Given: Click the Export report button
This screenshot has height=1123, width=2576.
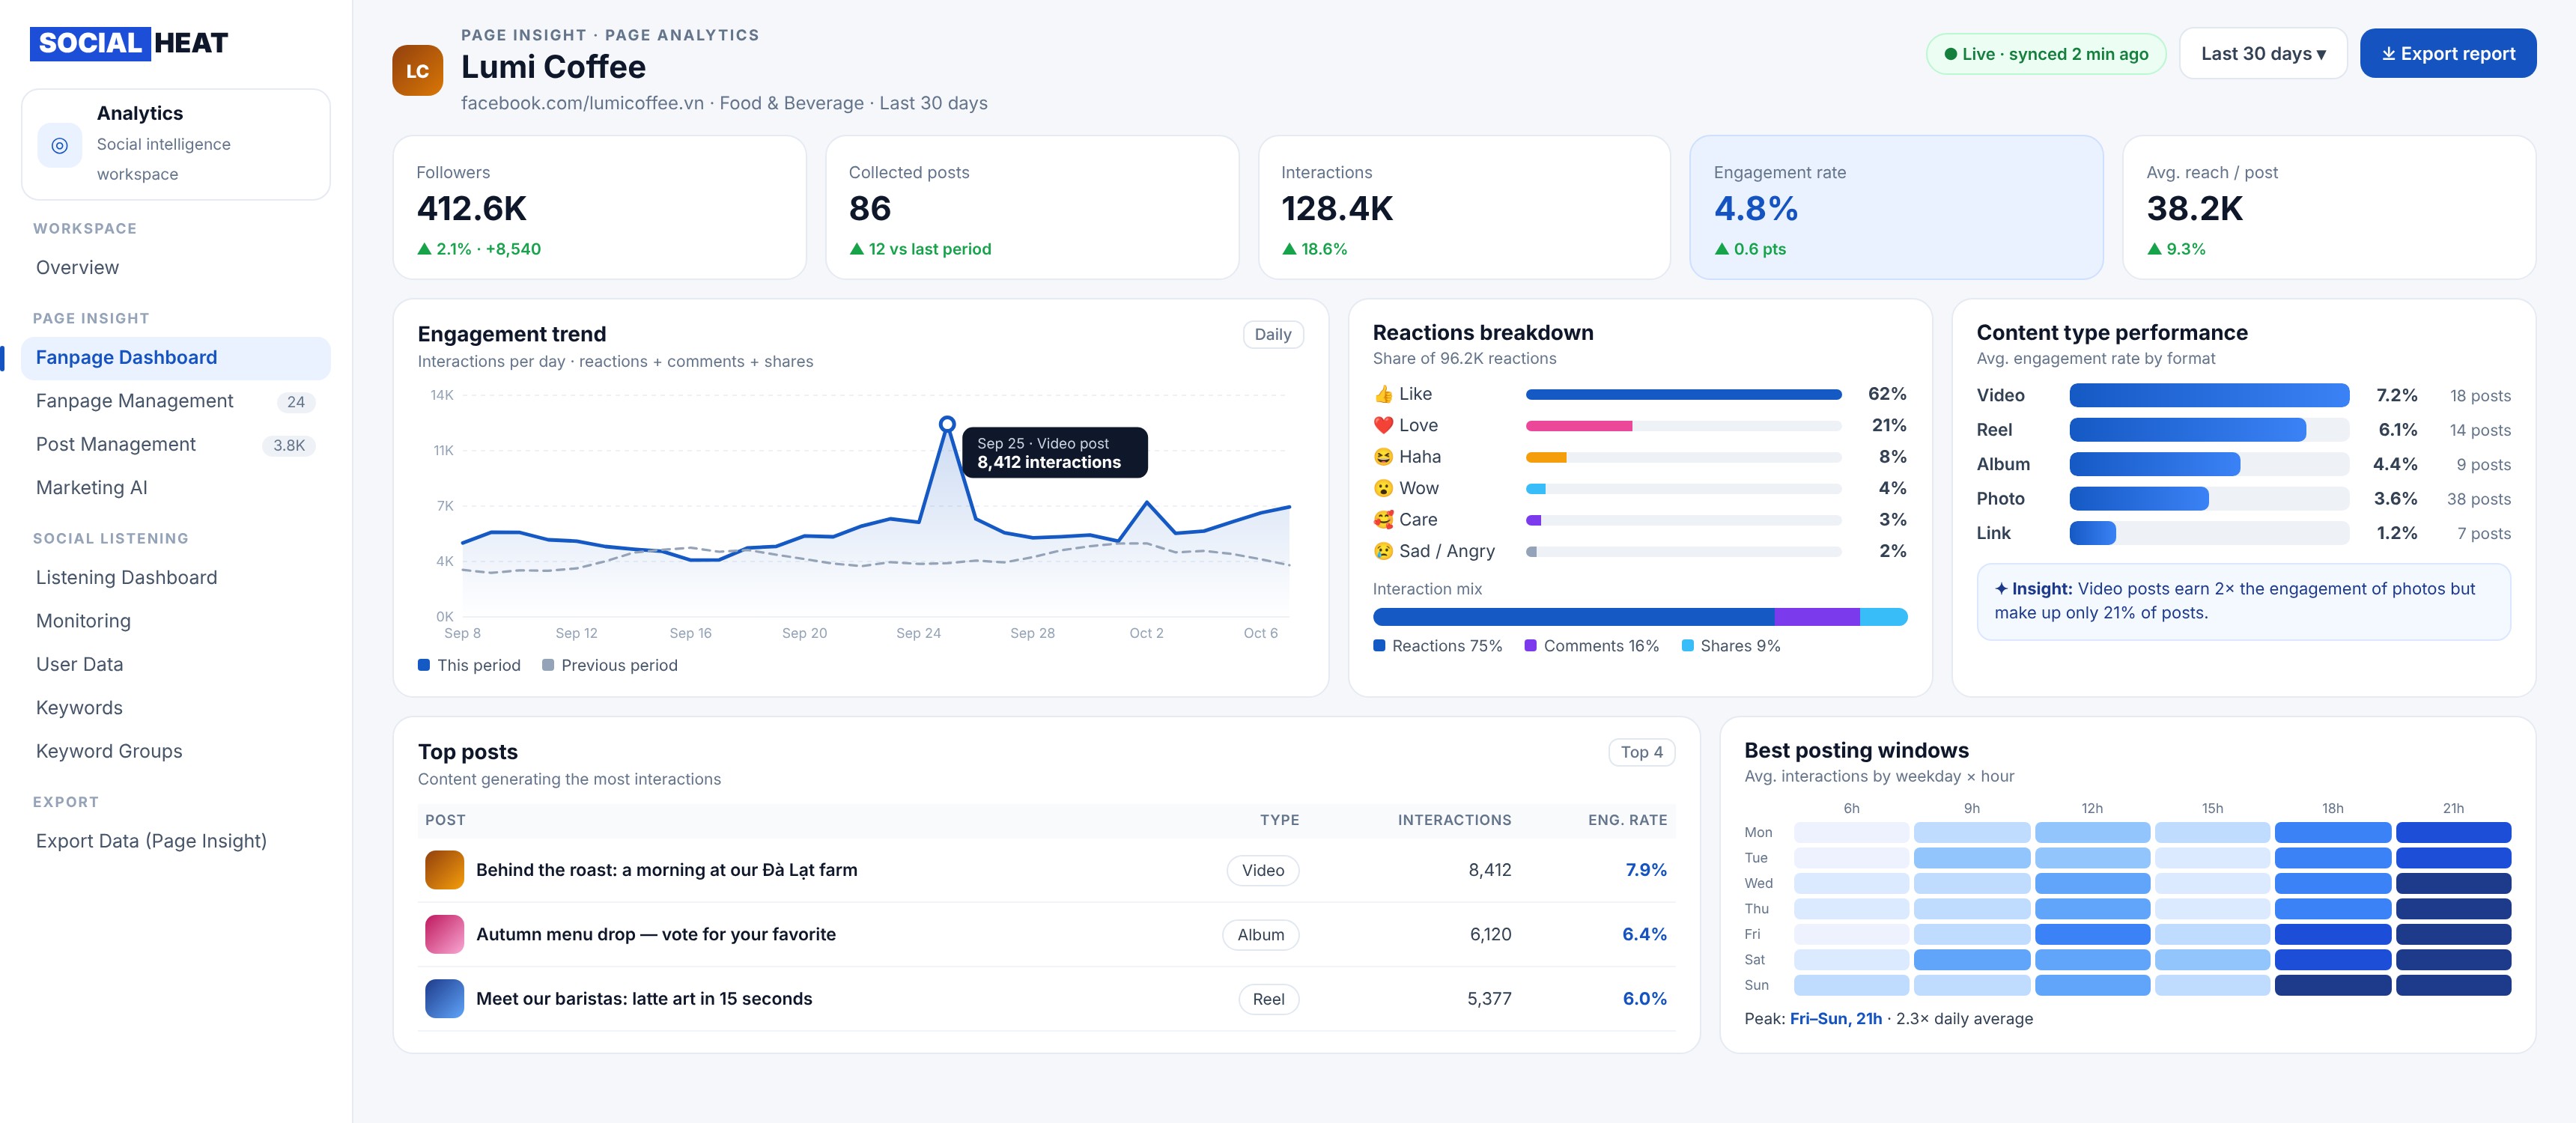Looking at the screenshot, I should 2447,54.
